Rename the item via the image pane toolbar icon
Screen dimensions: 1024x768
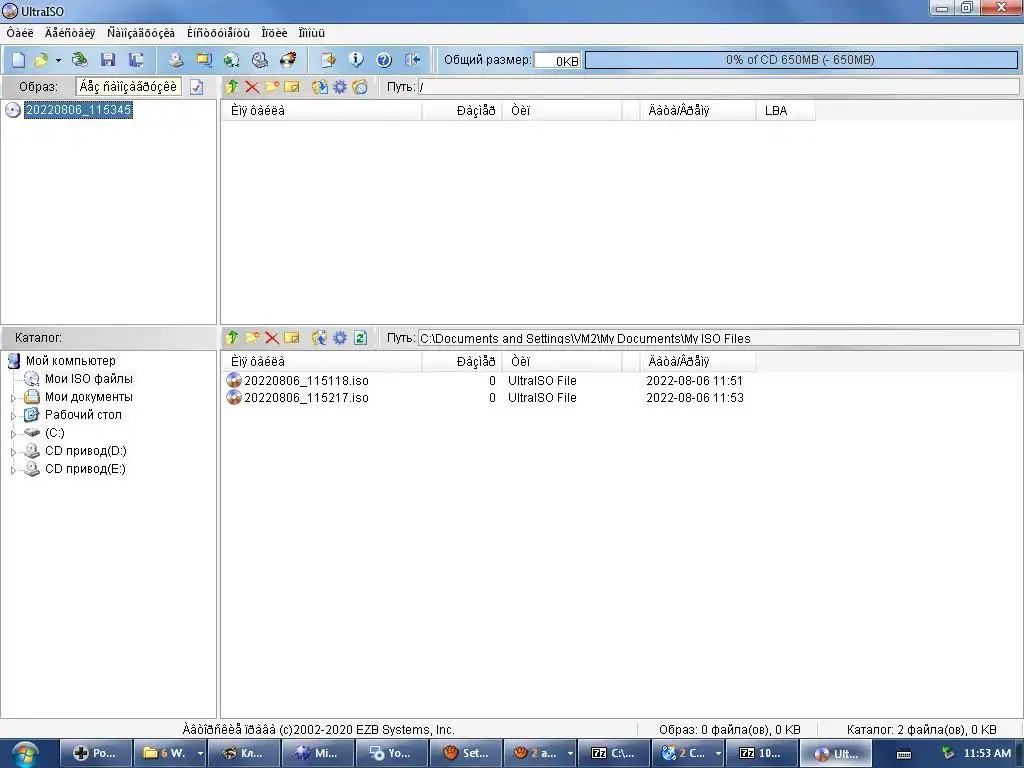click(x=292, y=87)
